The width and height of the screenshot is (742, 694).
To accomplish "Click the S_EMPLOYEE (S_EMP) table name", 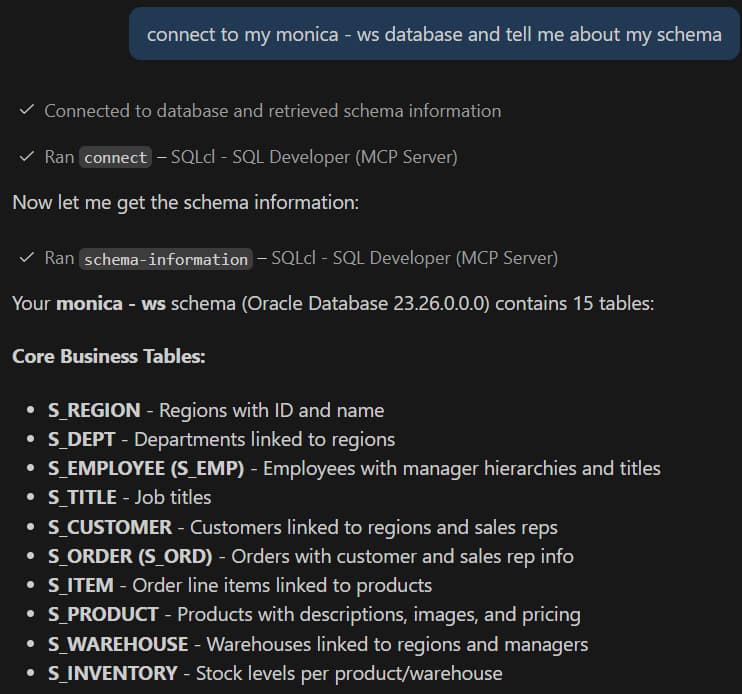I will coord(150,468).
